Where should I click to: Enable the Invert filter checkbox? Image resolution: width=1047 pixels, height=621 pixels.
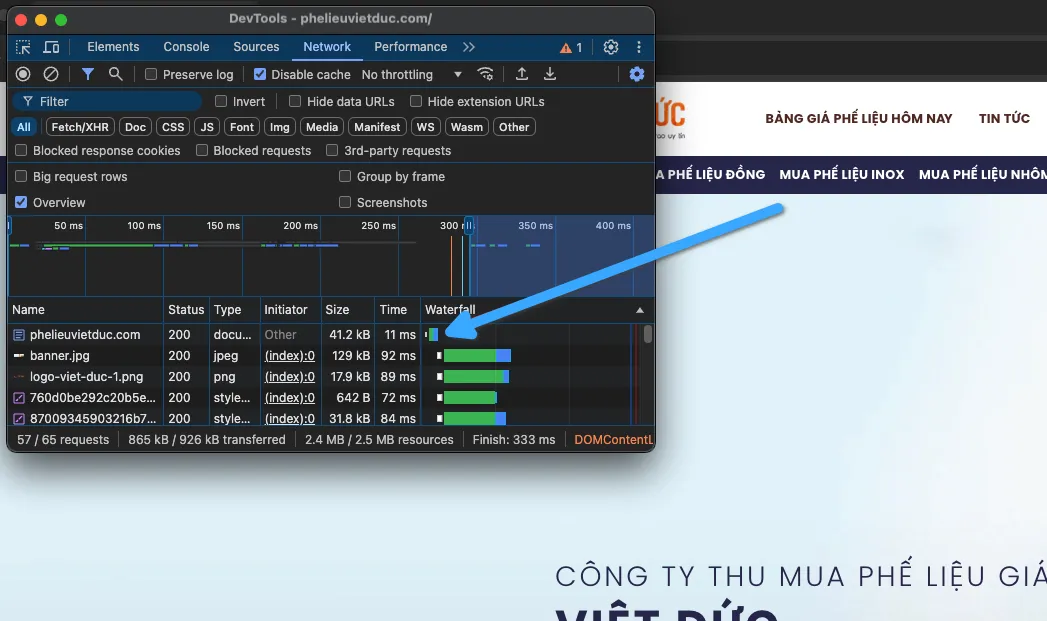tap(221, 101)
